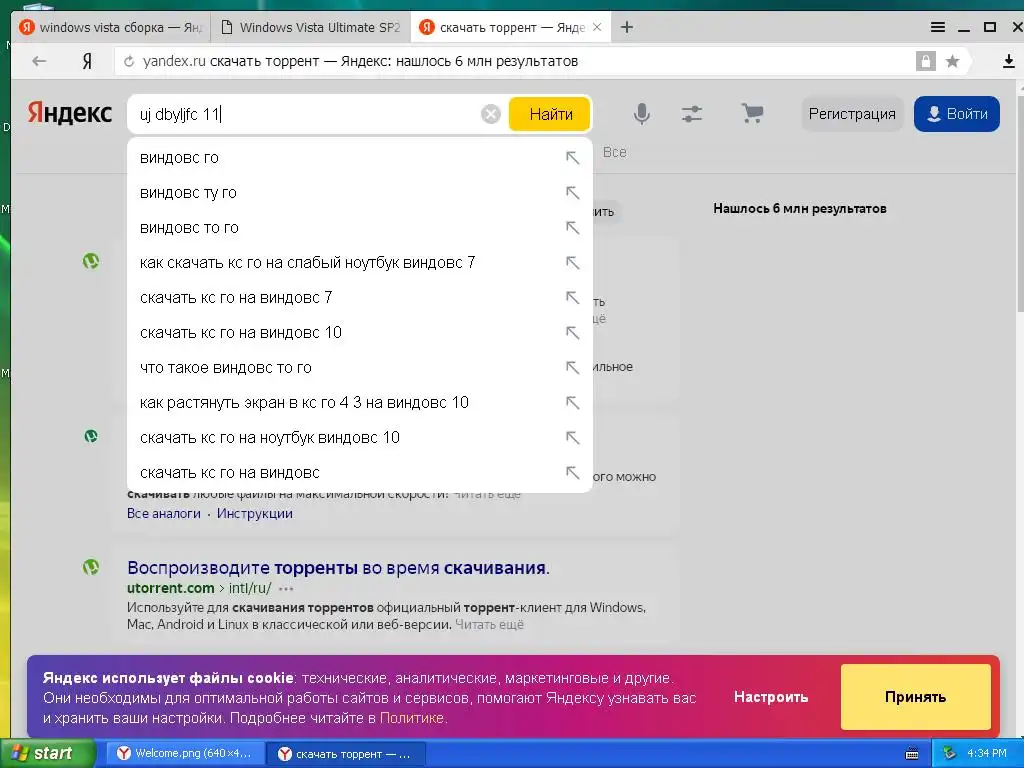The image size is (1024, 768).
Task: Choose suggestion 'виндовс то го'
Action: (359, 227)
